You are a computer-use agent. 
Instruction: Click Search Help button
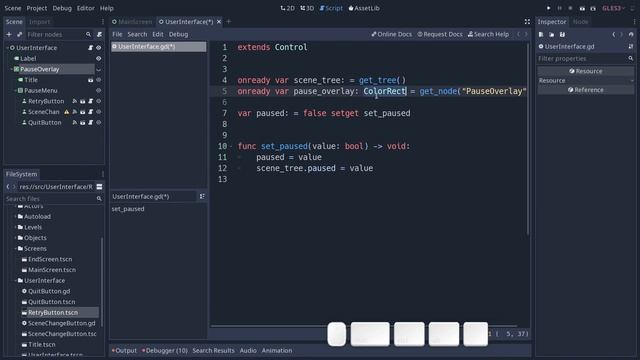pyautogui.click(x=488, y=34)
